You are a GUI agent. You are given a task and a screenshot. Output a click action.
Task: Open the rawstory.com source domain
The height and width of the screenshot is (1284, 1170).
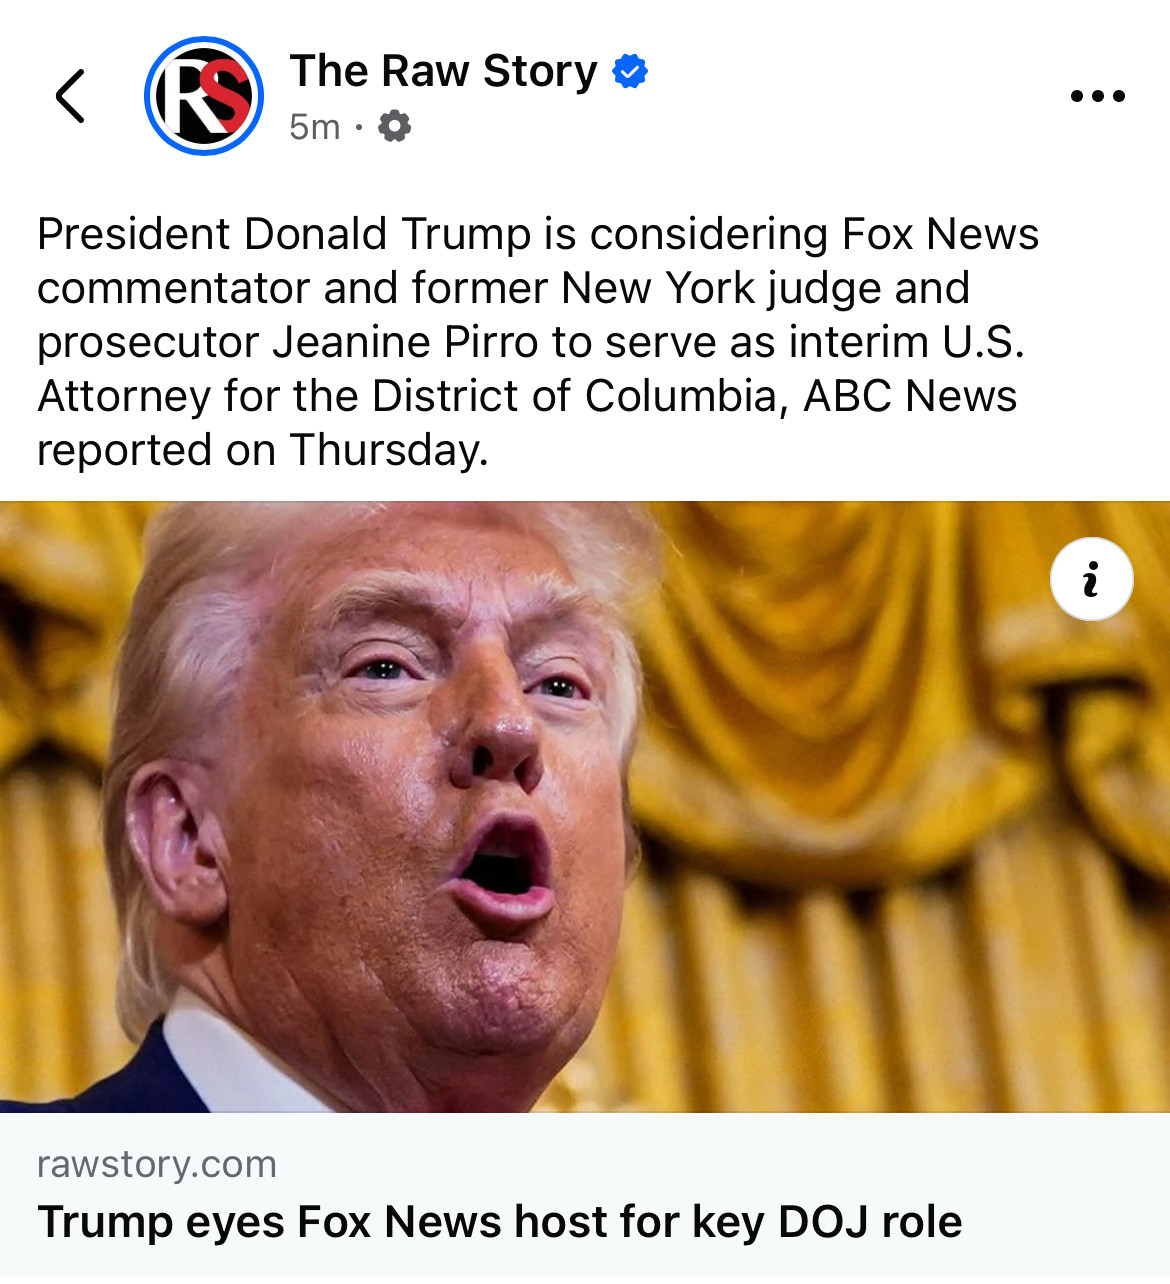pyautogui.click(x=157, y=1164)
